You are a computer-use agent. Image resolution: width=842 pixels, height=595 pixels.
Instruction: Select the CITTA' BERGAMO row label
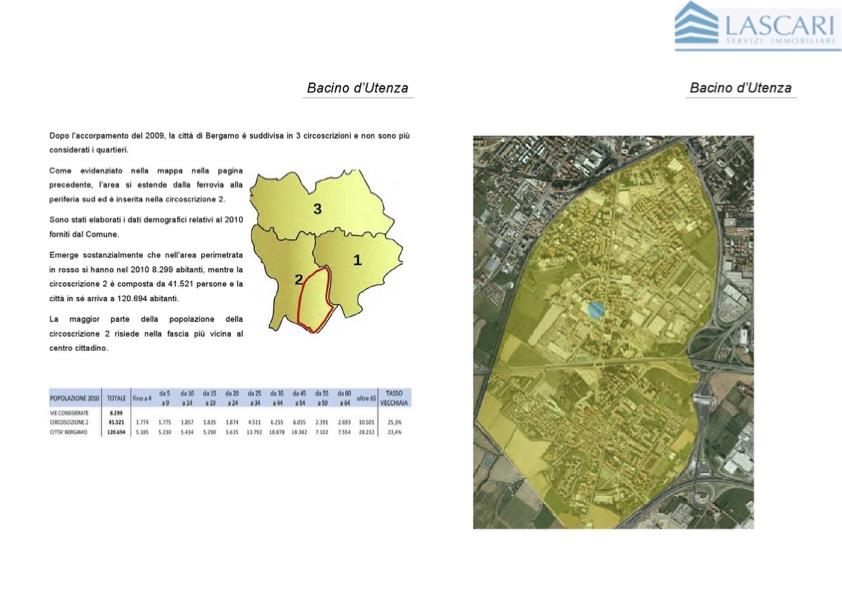(x=70, y=432)
